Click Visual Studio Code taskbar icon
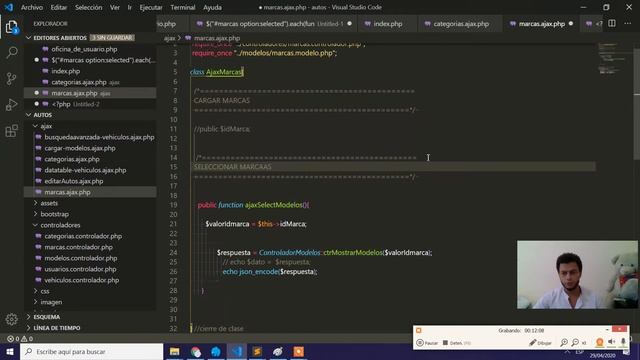This screenshot has height=360, width=640. [x=237, y=351]
